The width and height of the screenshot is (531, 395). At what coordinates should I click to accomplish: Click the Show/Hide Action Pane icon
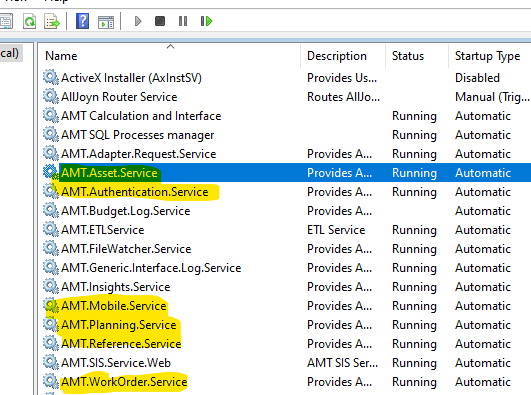point(106,22)
